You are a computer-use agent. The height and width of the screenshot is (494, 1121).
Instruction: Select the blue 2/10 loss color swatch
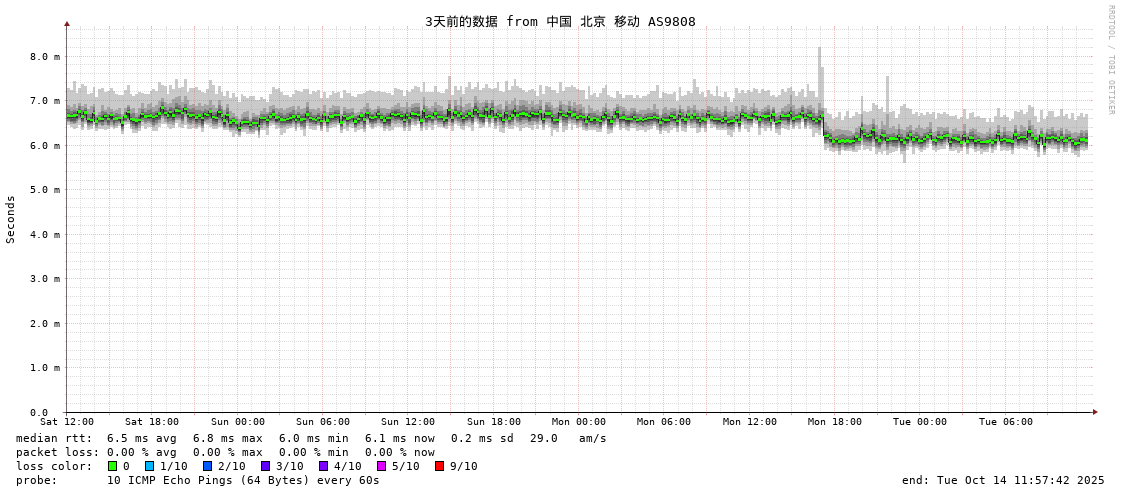pyautogui.click(x=207, y=466)
